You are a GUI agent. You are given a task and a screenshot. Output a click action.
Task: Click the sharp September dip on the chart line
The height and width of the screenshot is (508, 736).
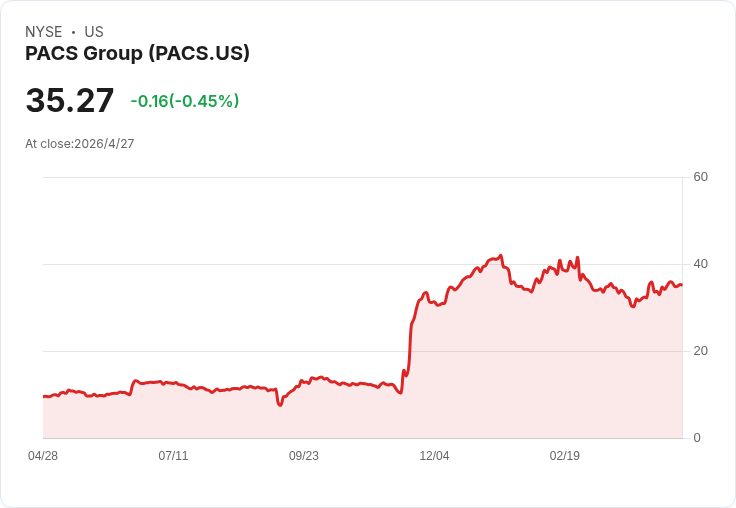coord(280,404)
